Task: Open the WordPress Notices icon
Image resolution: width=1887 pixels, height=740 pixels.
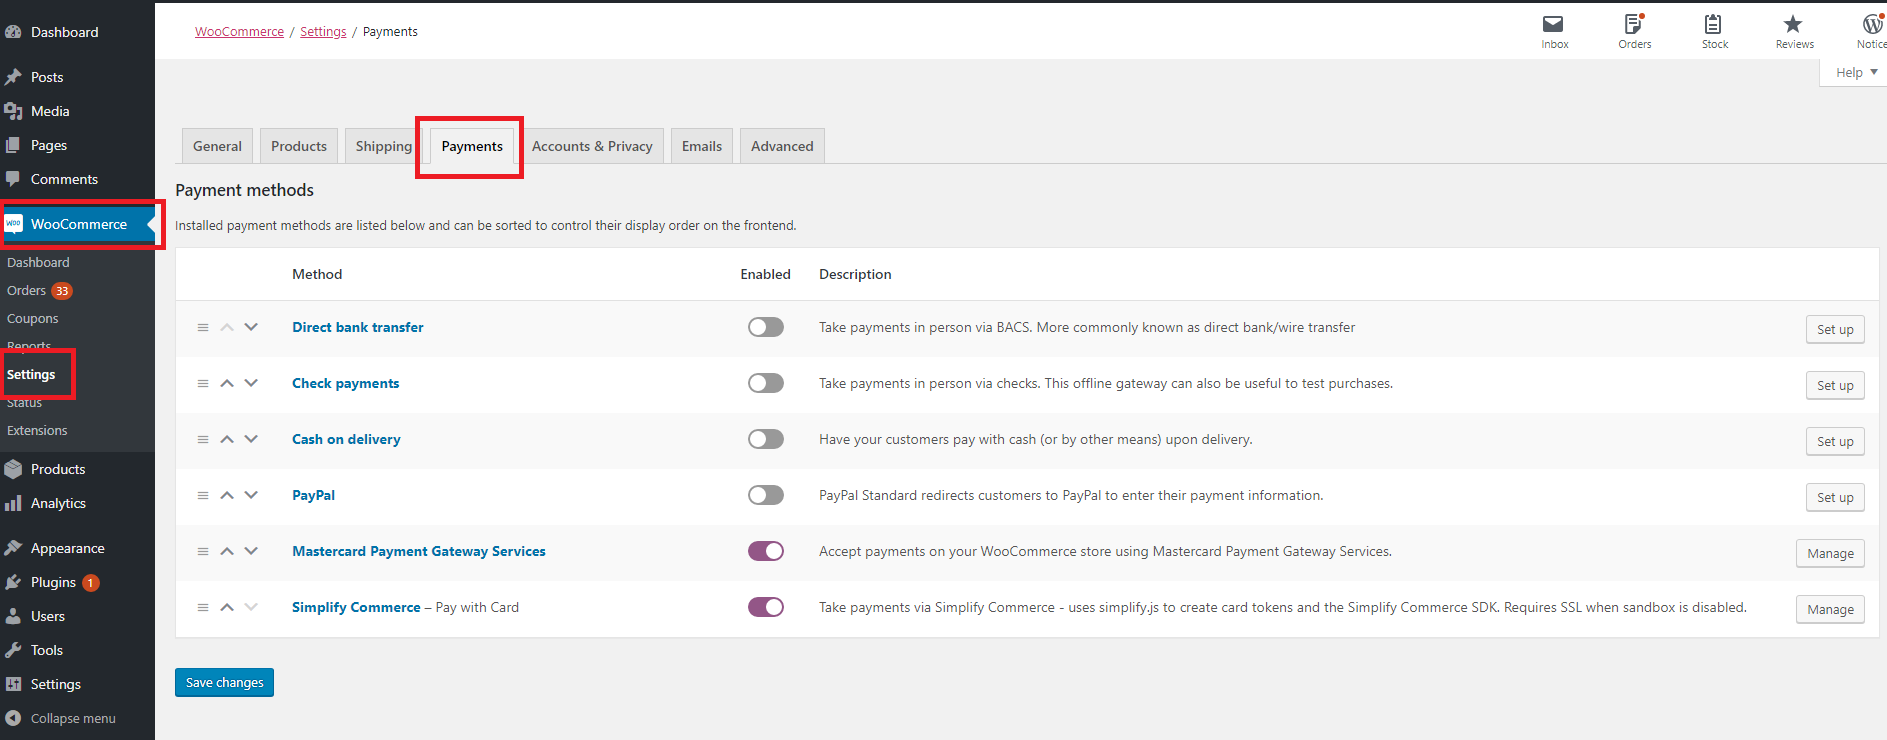Action: coord(1873,24)
